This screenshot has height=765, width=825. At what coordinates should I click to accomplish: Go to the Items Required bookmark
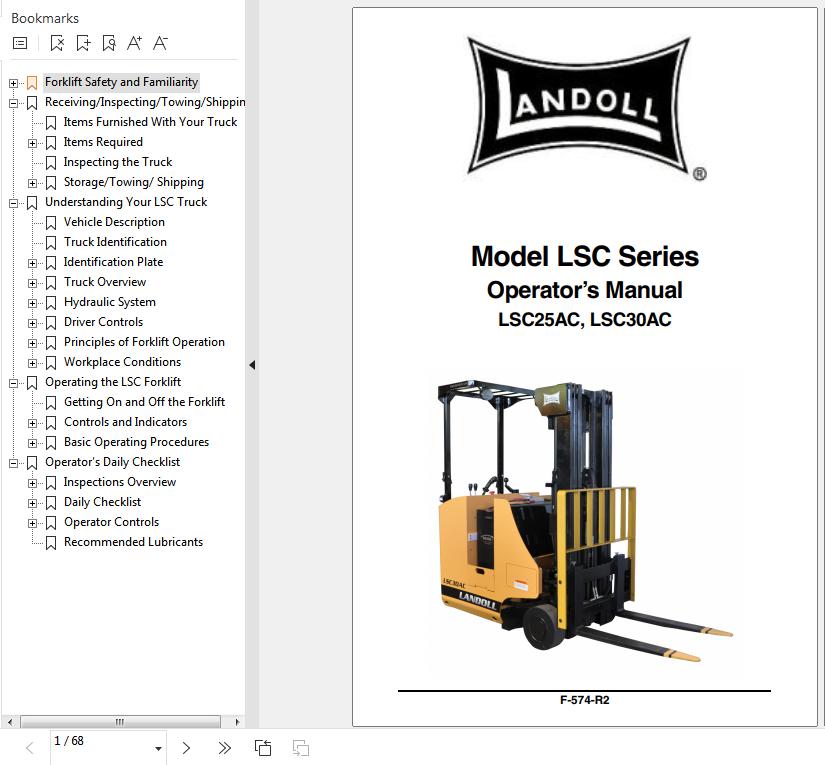click(103, 142)
